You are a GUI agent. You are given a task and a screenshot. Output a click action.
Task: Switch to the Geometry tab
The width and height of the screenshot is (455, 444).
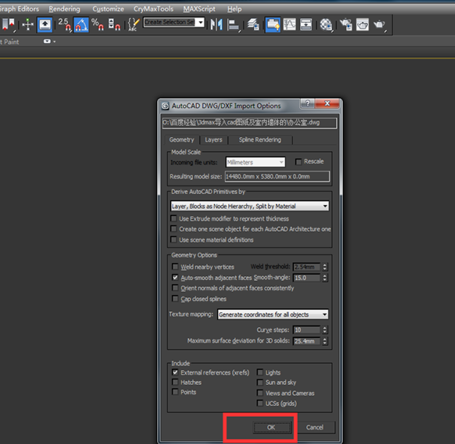click(x=181, y=140)
